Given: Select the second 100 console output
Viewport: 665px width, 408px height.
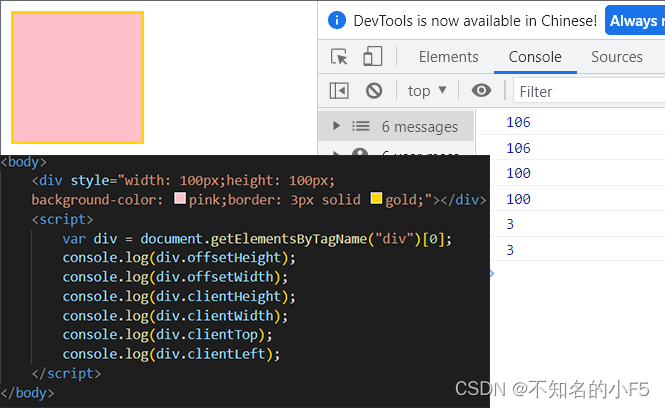Looking at the screenshot, I should [518, 199].
